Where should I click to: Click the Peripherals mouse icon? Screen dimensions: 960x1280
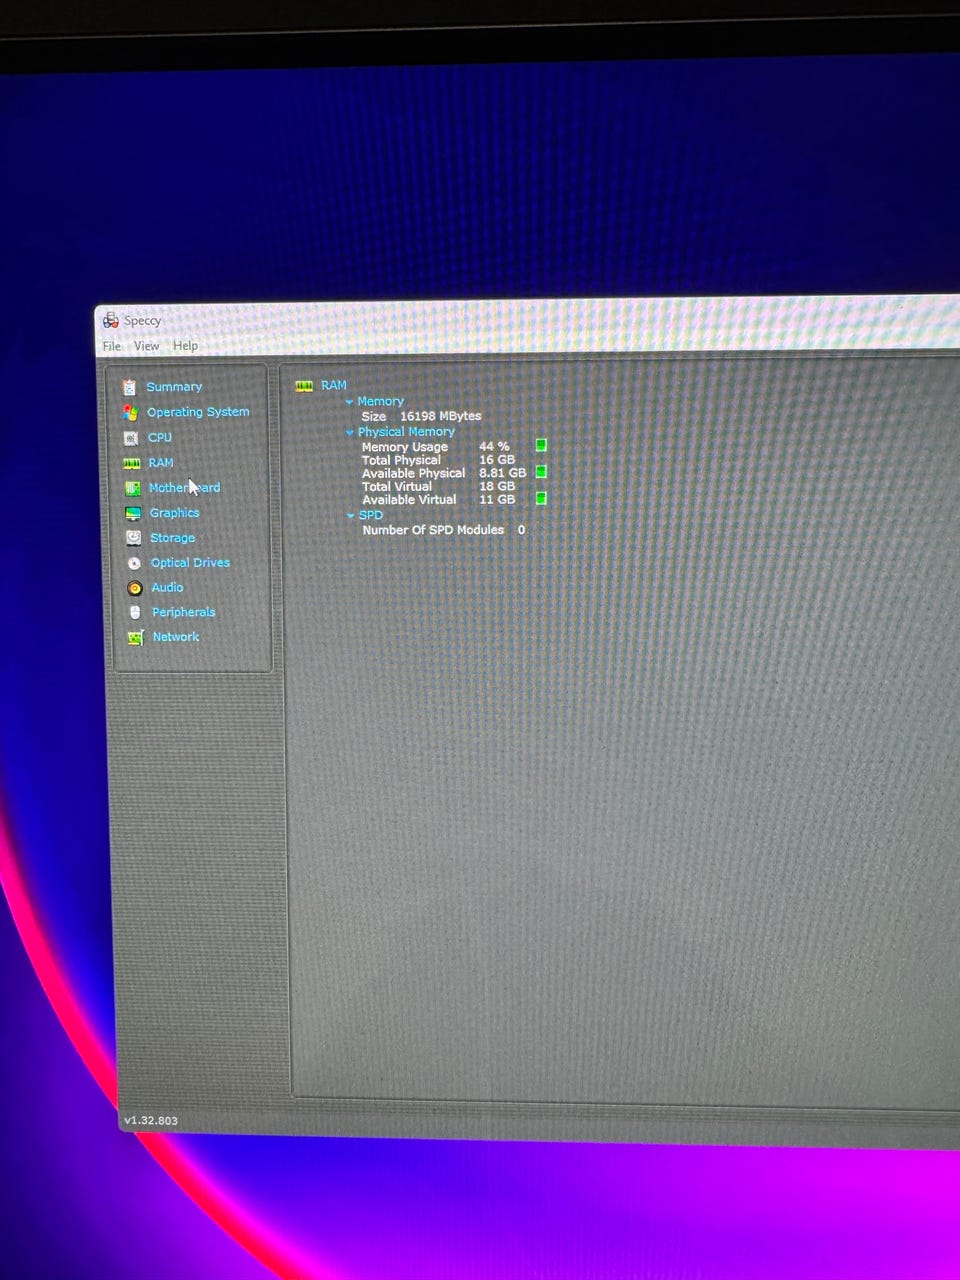[x=135, y=612]
